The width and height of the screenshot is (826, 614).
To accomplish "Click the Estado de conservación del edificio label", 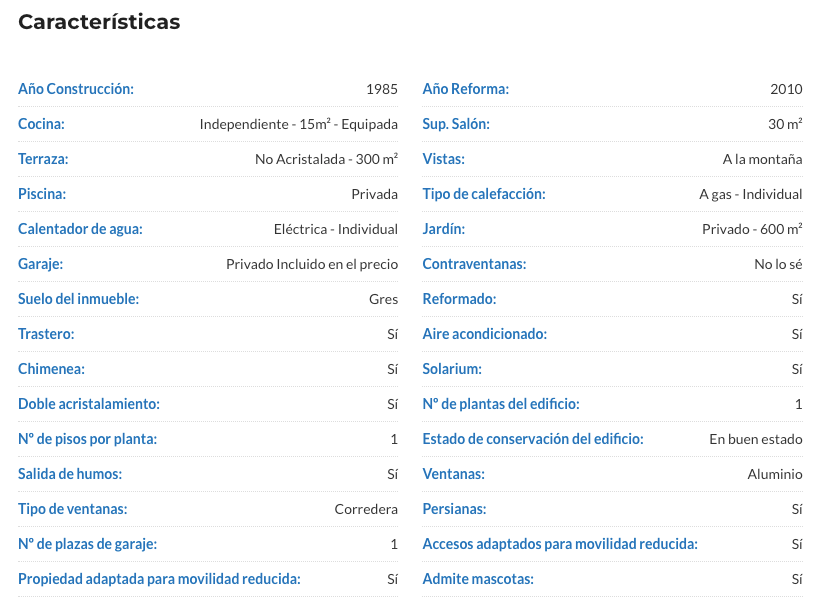I will coord(533,439).
